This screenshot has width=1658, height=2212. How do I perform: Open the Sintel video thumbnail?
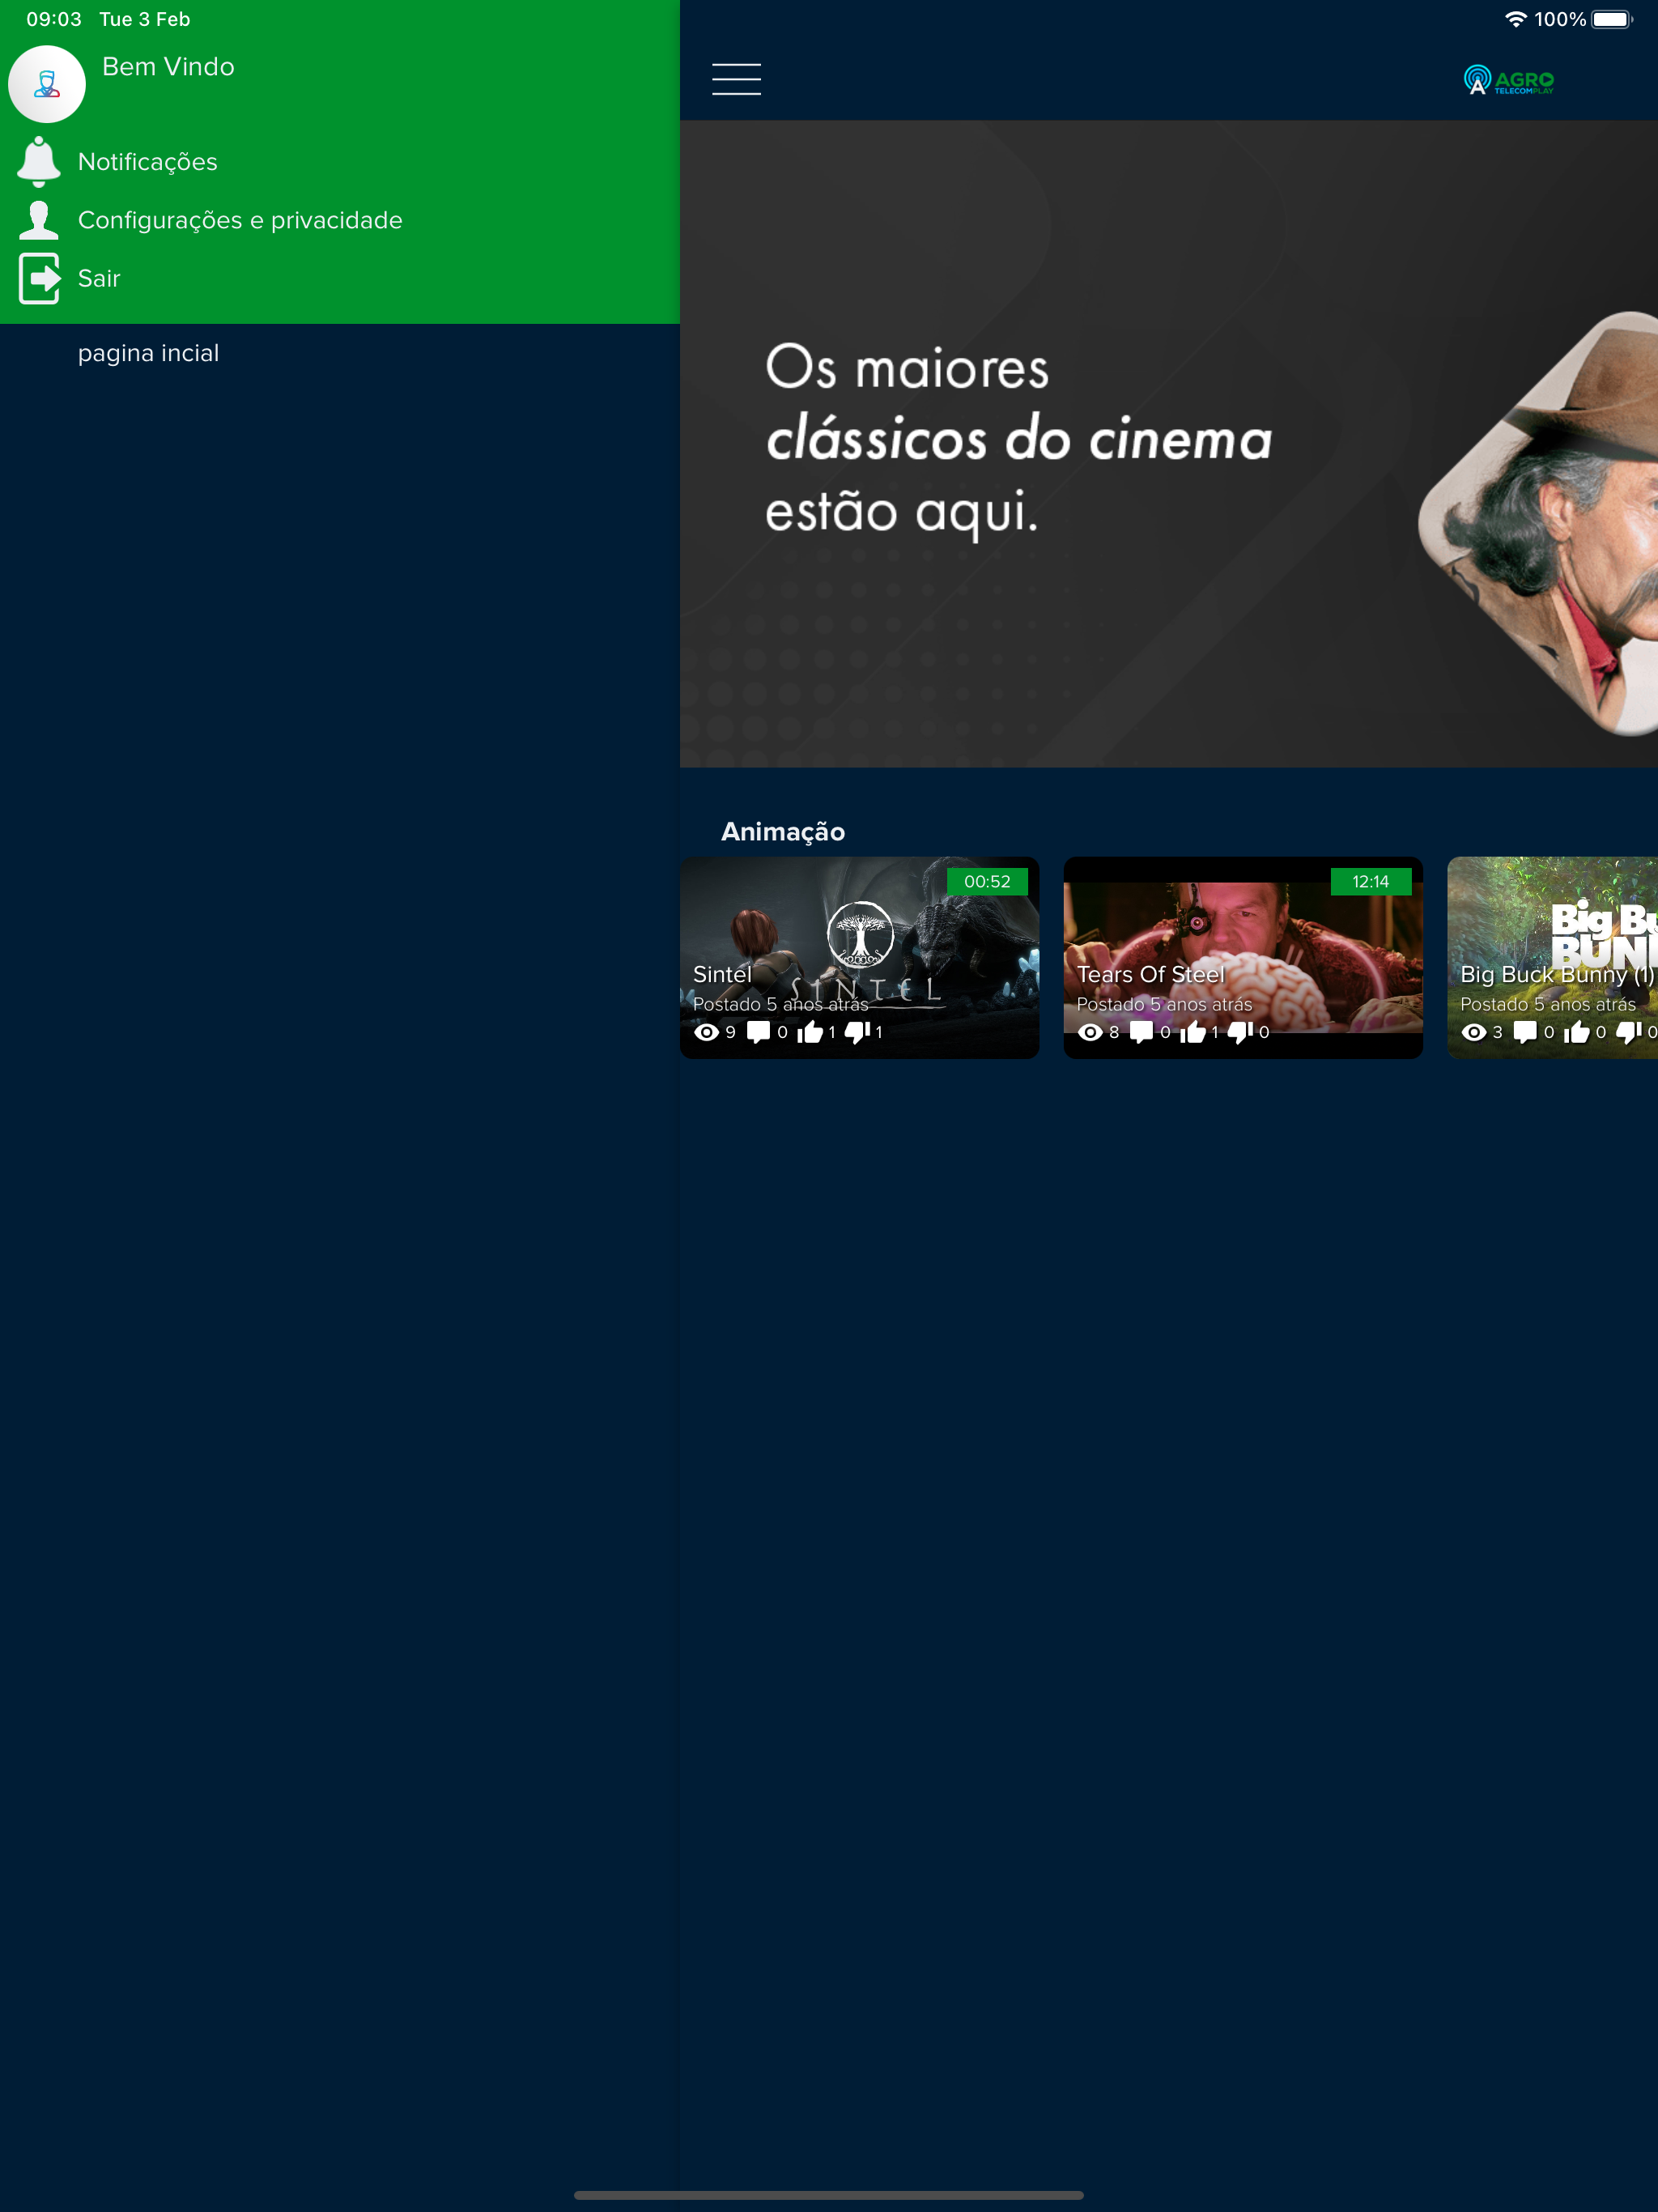click(x=859, y=957)
